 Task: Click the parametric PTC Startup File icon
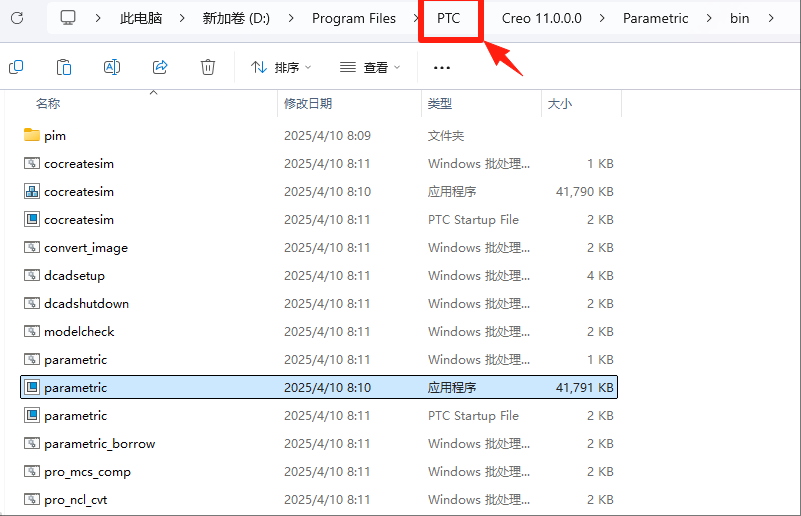click(32, 415)
